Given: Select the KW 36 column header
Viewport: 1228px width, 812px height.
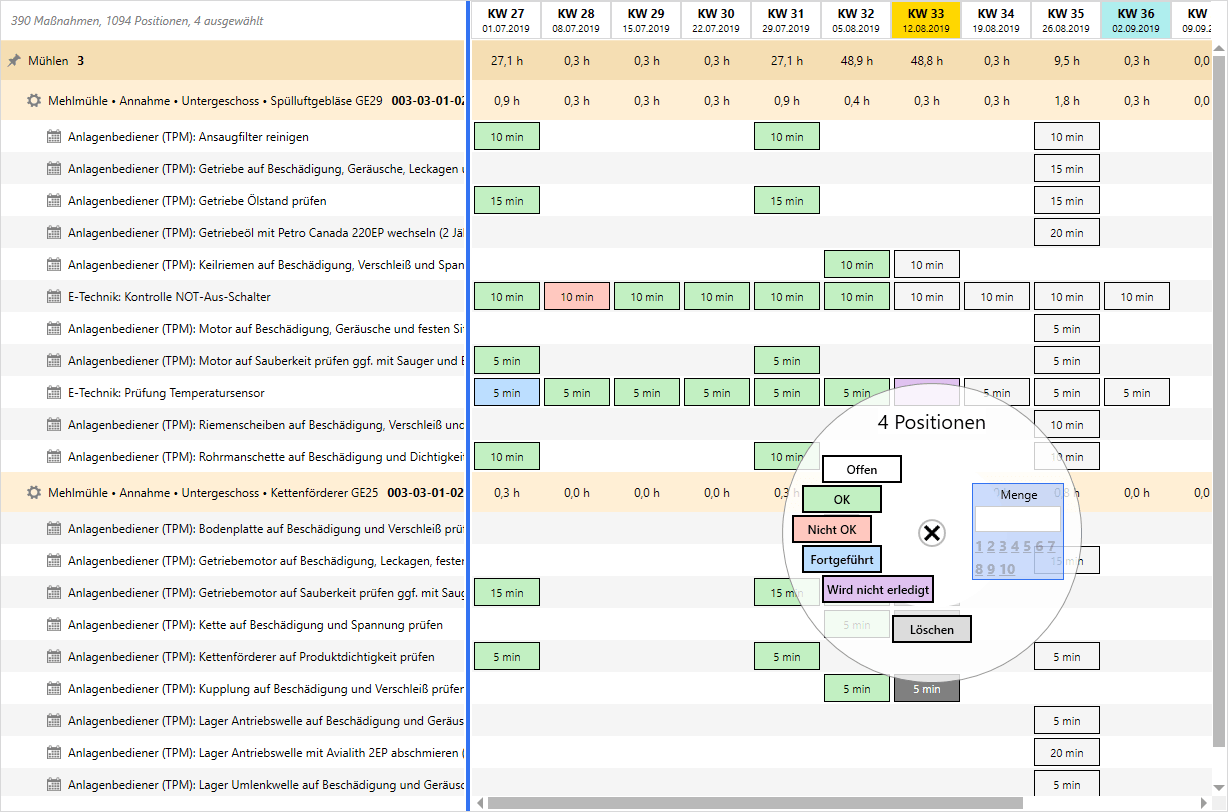Looking at the screenshot, I should (1136, 20).
